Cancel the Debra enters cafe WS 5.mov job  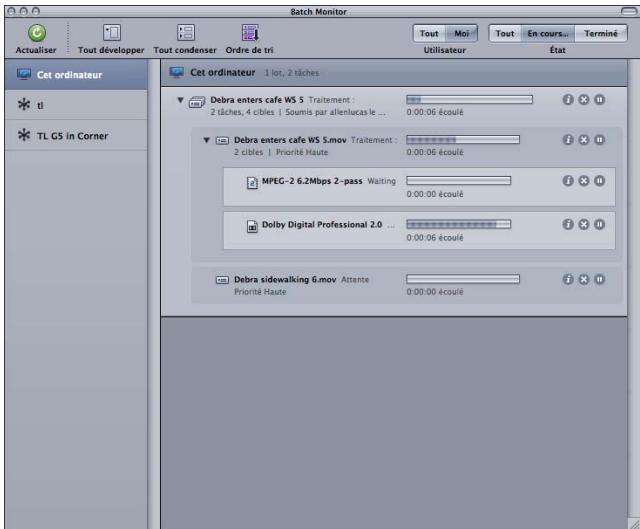pos(584,140)
